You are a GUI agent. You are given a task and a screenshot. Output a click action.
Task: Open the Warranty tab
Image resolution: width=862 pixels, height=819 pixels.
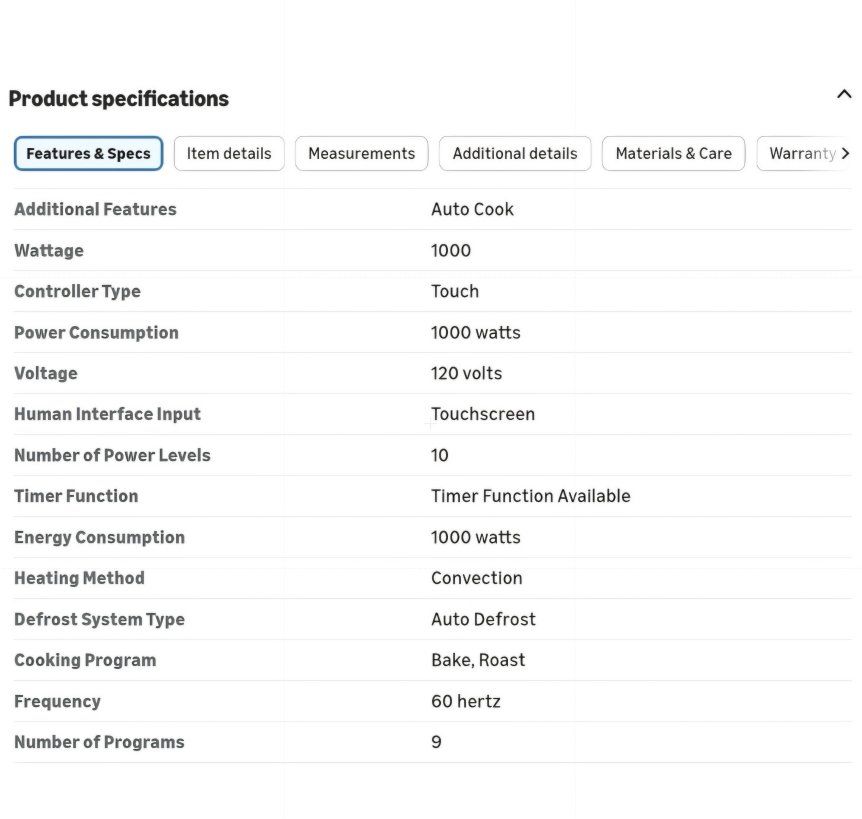(x=802, y=153)
